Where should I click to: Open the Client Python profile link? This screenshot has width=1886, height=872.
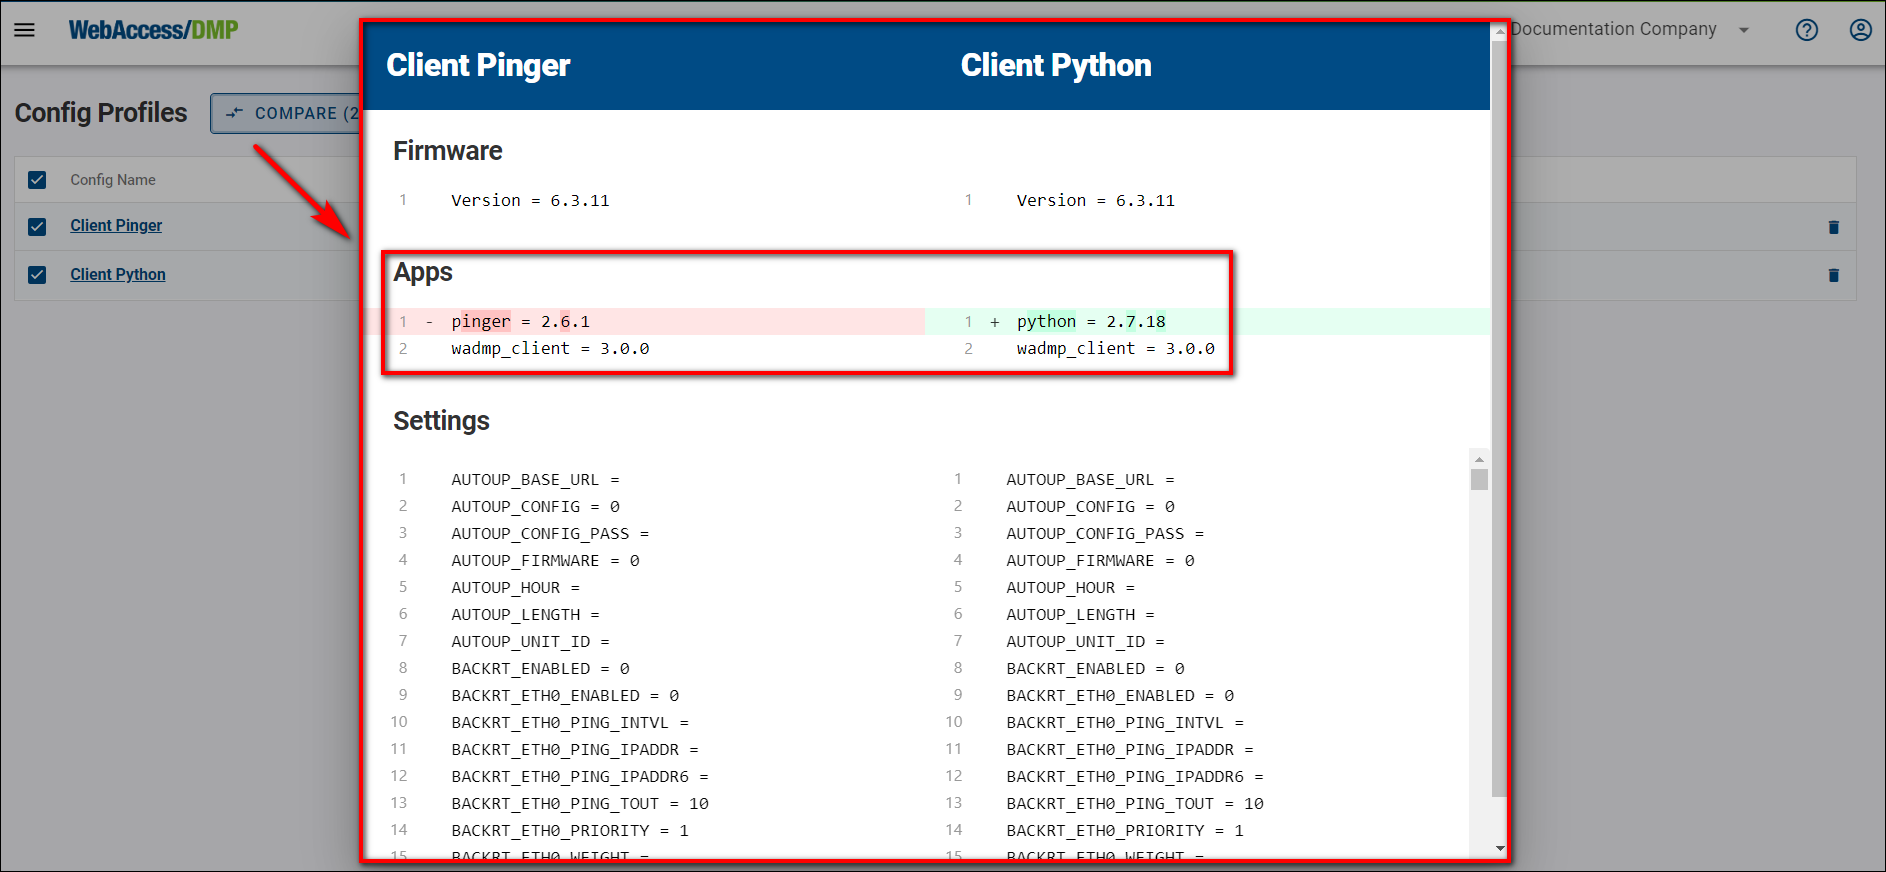click(118, 274)
